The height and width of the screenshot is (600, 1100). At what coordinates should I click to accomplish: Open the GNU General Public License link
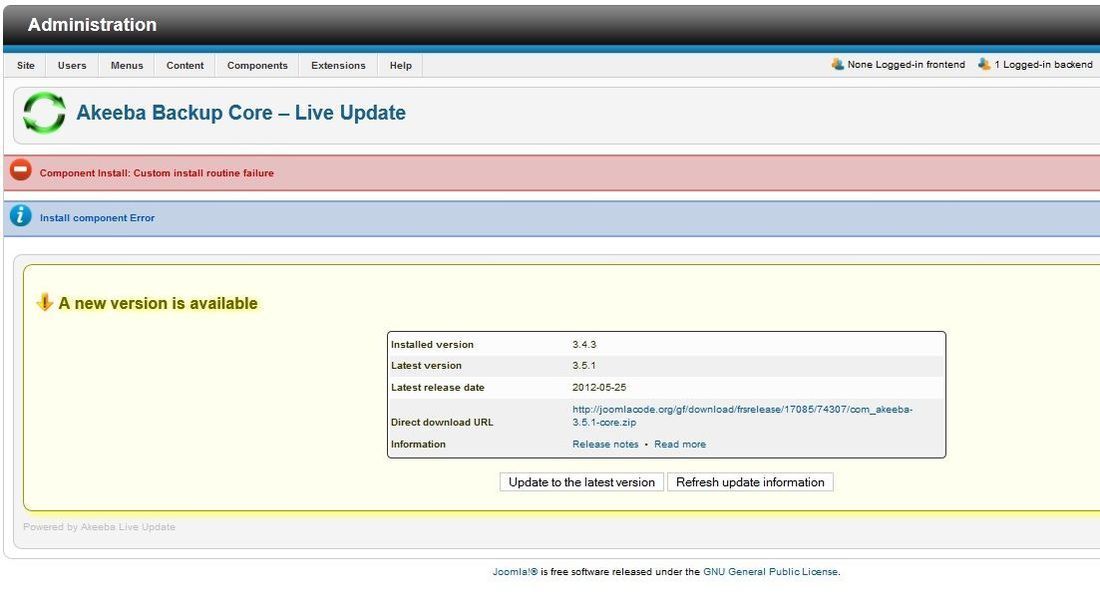[x=770, y=572]
